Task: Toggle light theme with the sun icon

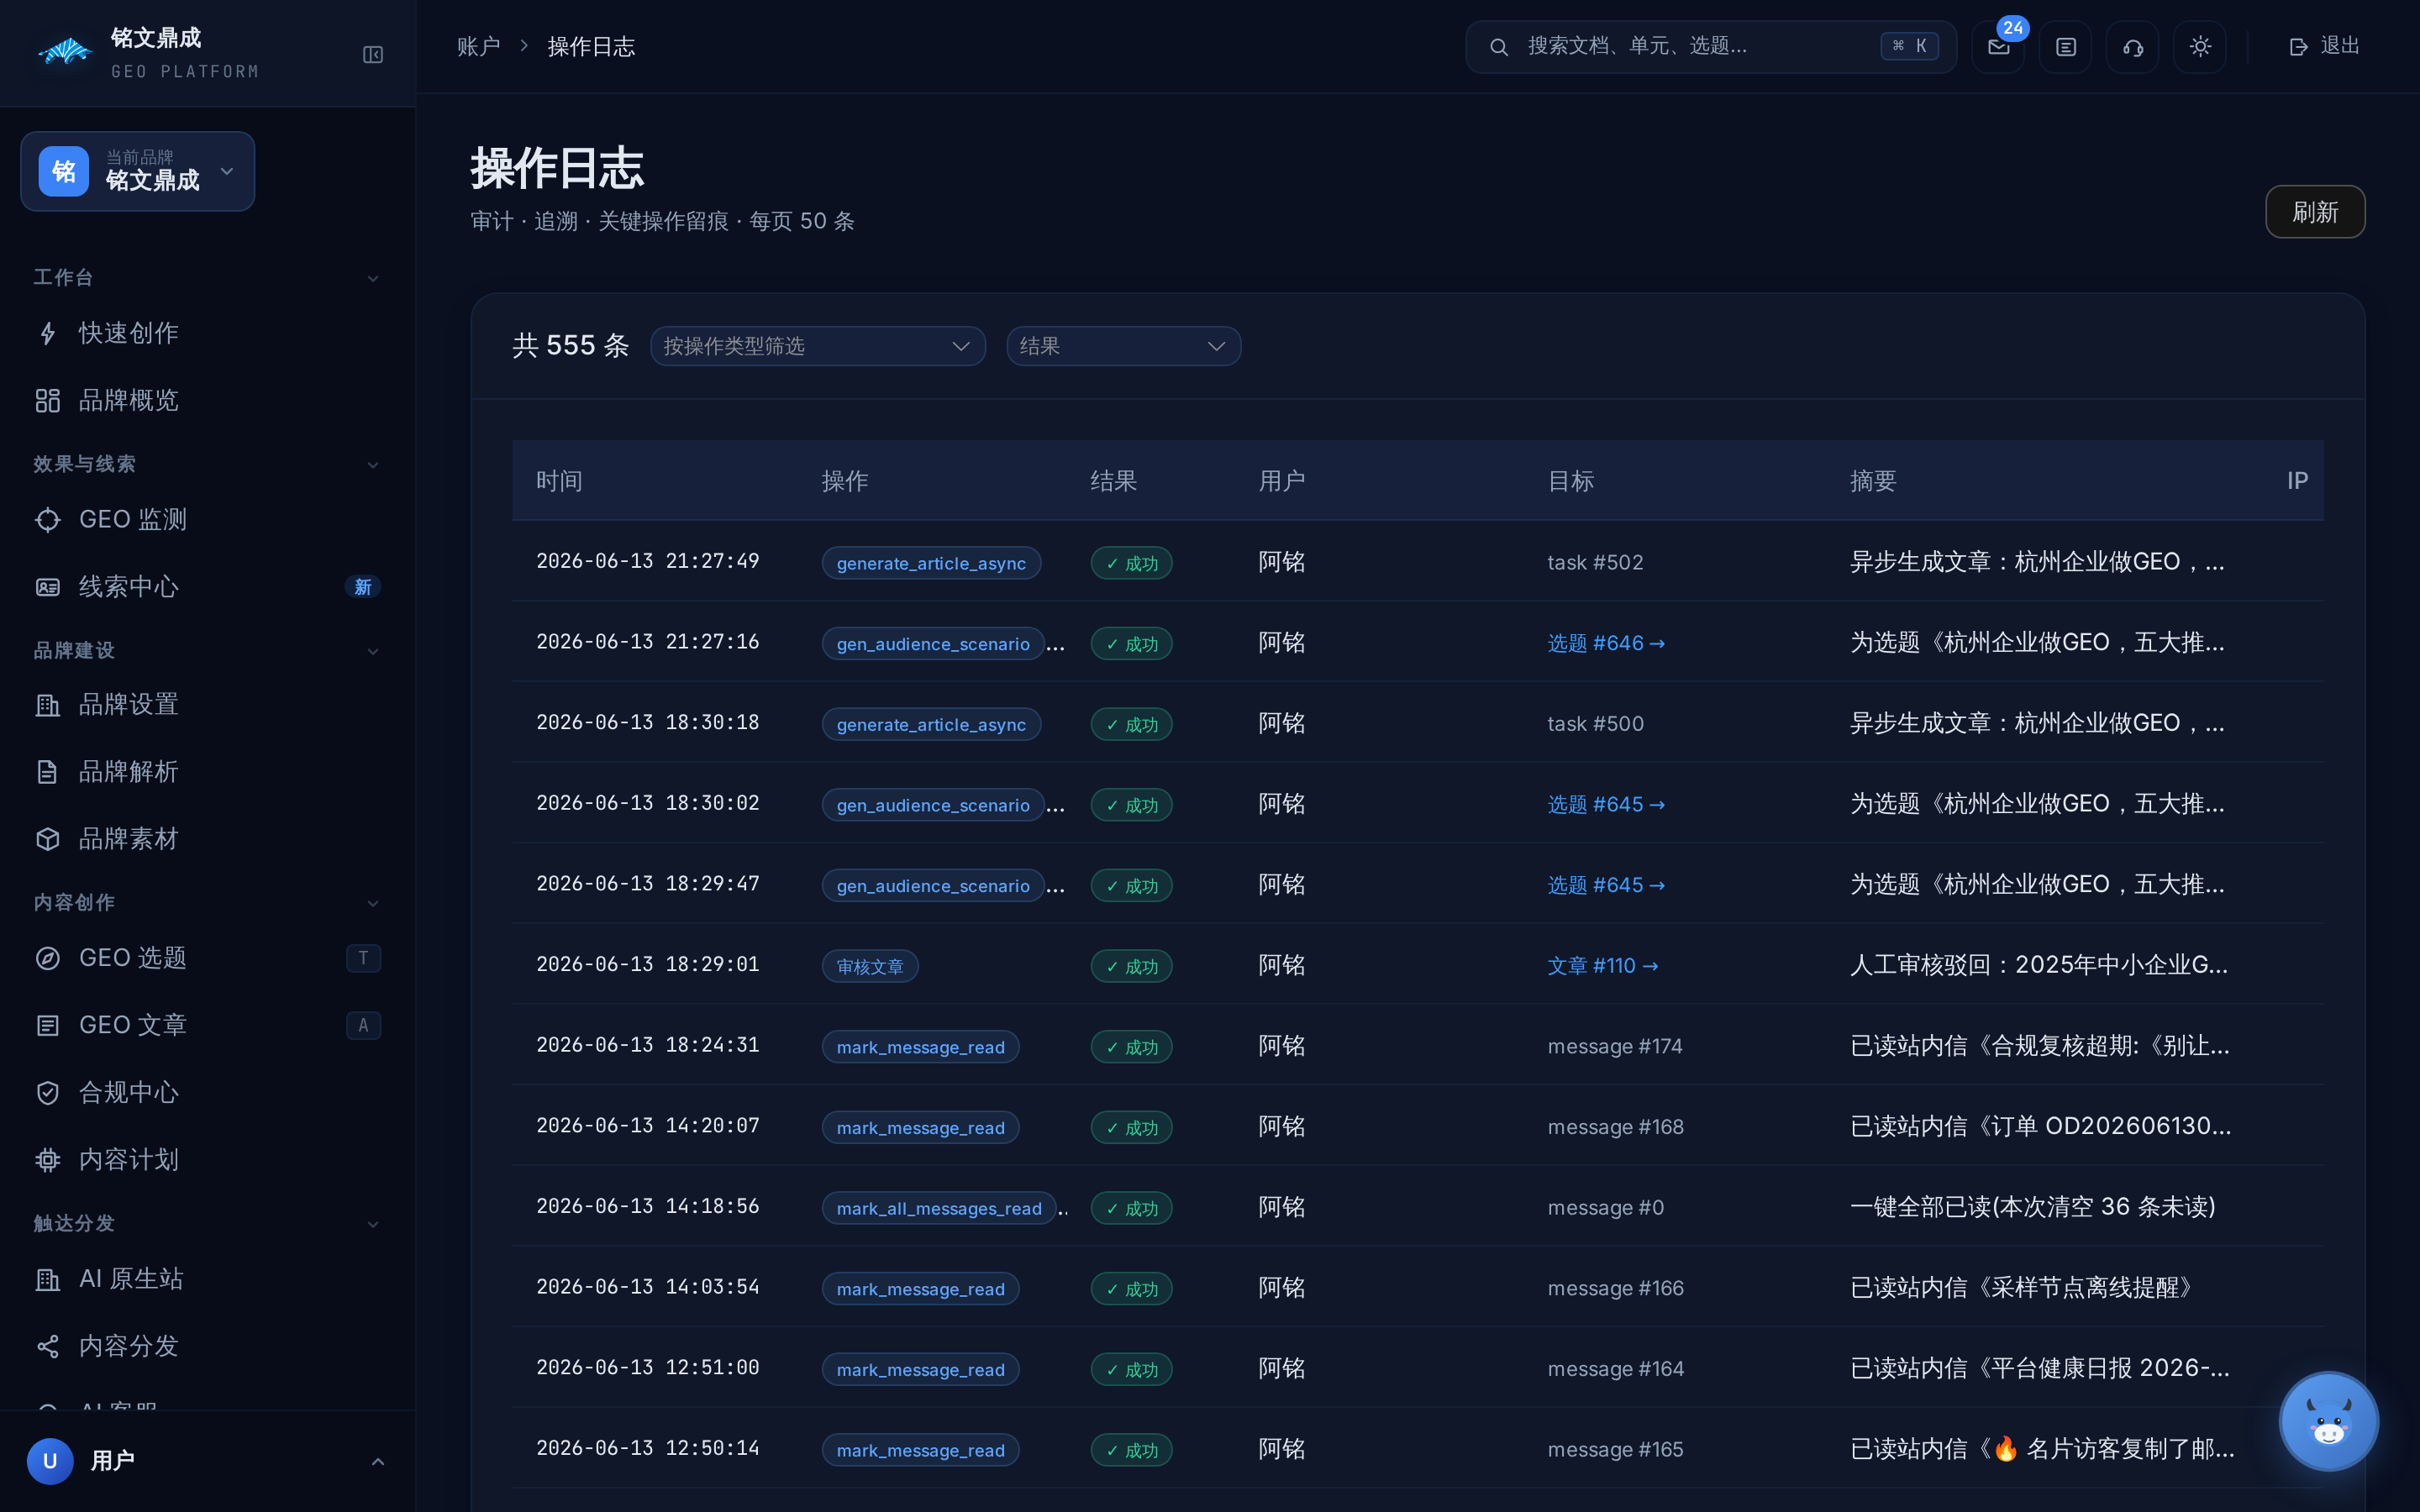Action: pos(2199,47)
